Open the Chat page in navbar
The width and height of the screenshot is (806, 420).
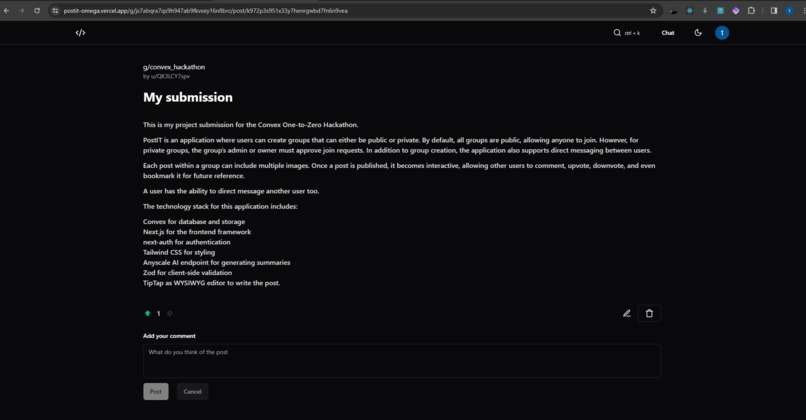(668, 32)
